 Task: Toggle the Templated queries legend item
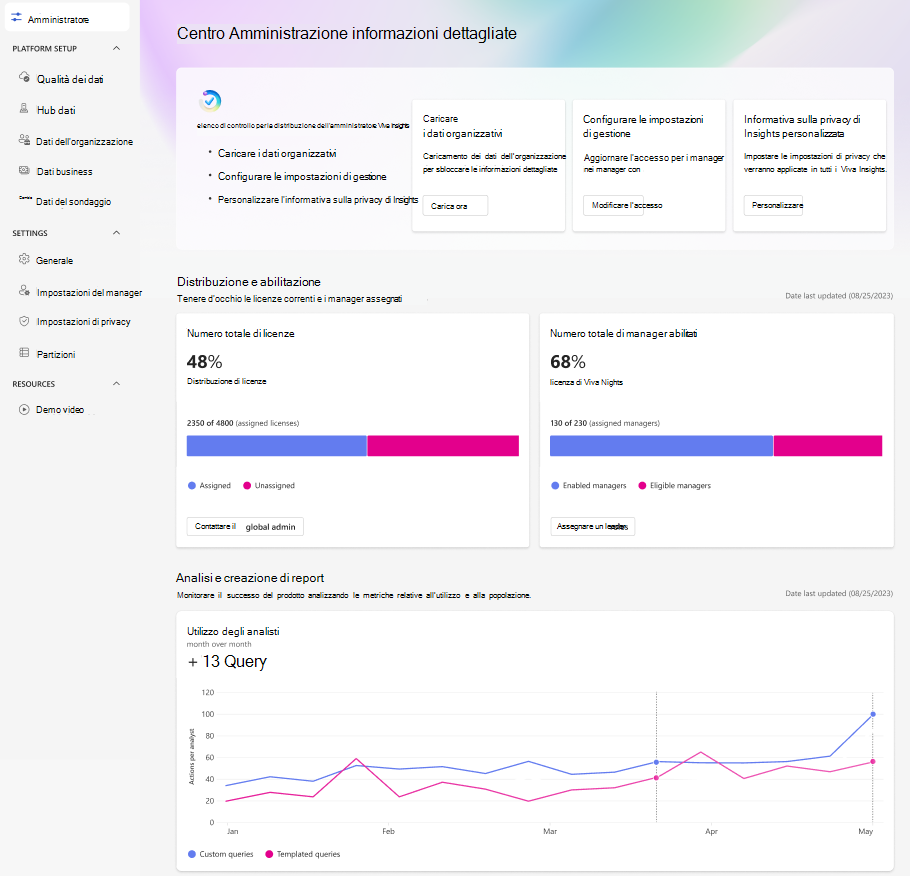[x=302, y=854]
